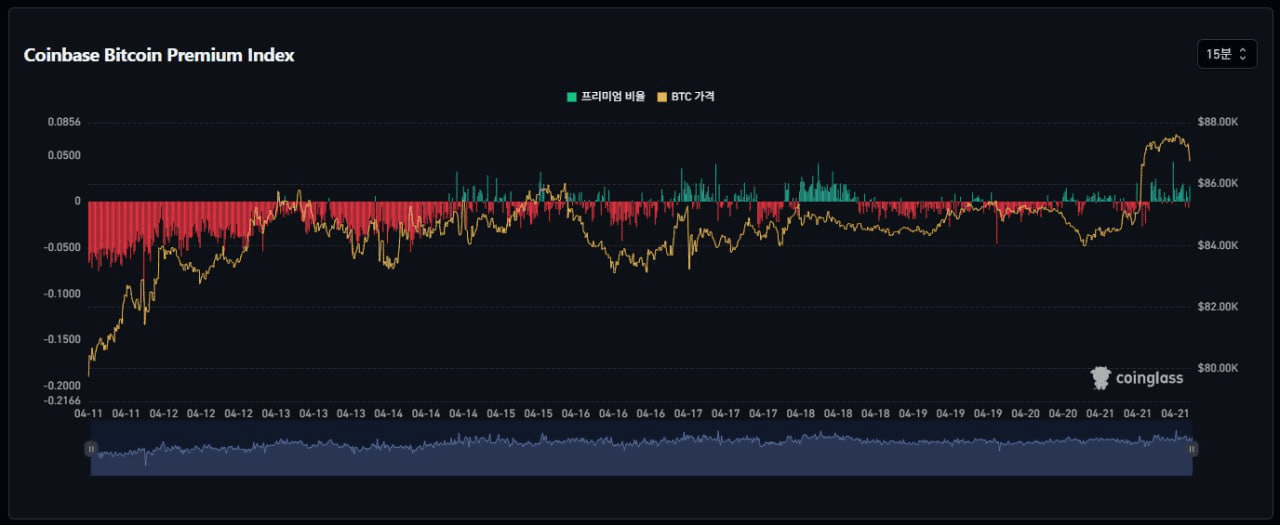Click the $84.00K price axis label
This screenshot has width=1280, height=525.
[1219, 246]
